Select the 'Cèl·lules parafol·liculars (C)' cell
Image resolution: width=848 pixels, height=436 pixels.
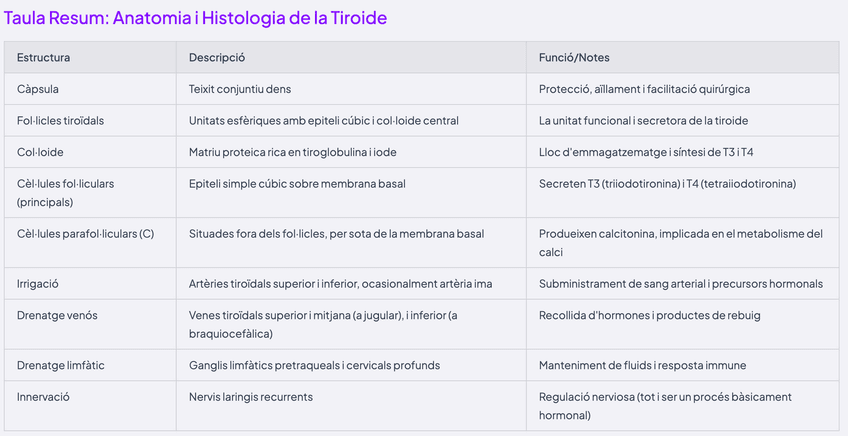[85, 234]
